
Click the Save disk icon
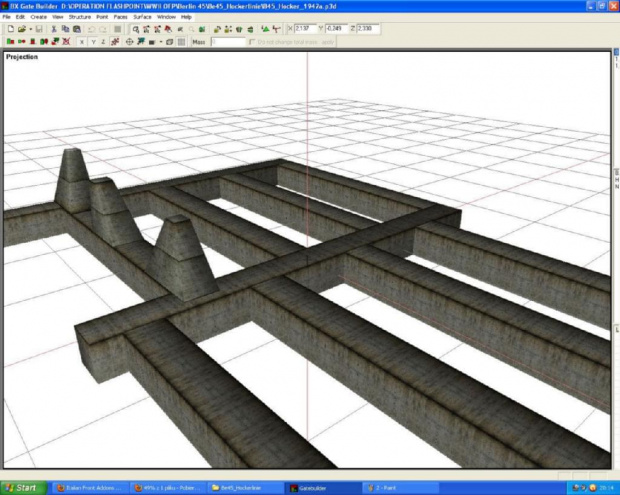39,30
